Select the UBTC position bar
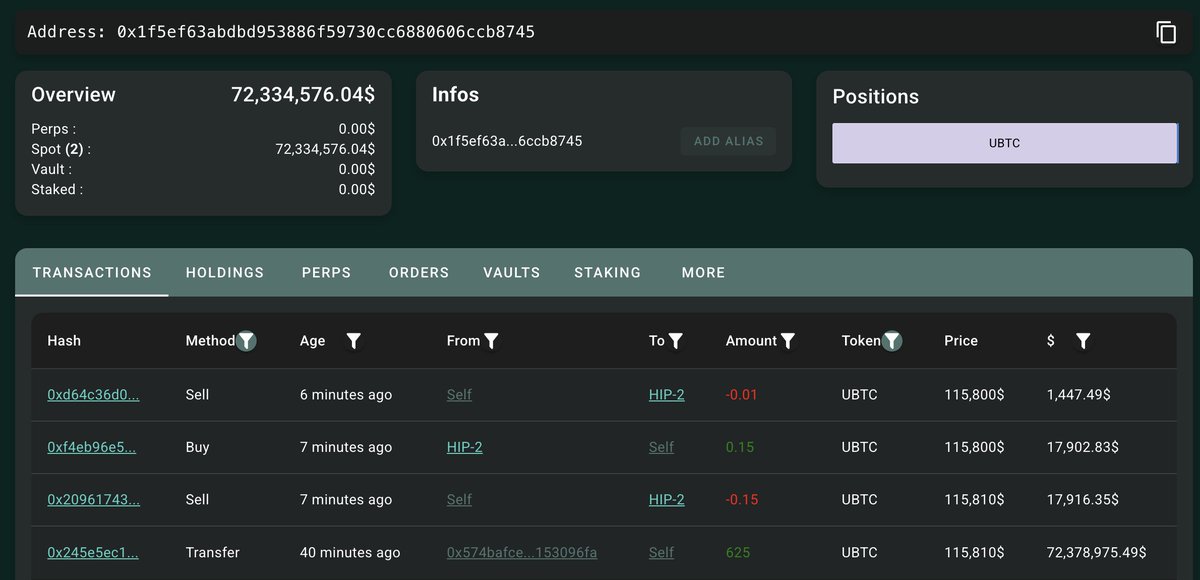Screen dimensions: 1200x580 point(1005,143)
